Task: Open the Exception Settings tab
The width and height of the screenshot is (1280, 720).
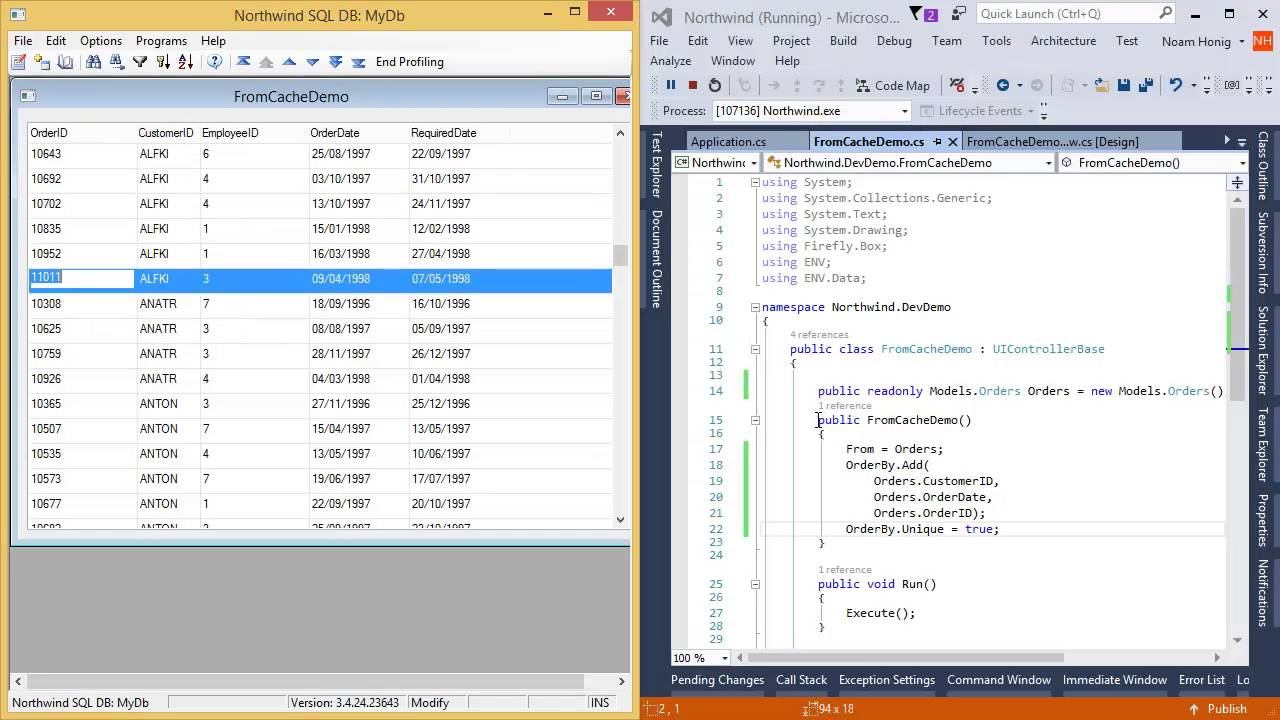Action: (x=886, y=680)
